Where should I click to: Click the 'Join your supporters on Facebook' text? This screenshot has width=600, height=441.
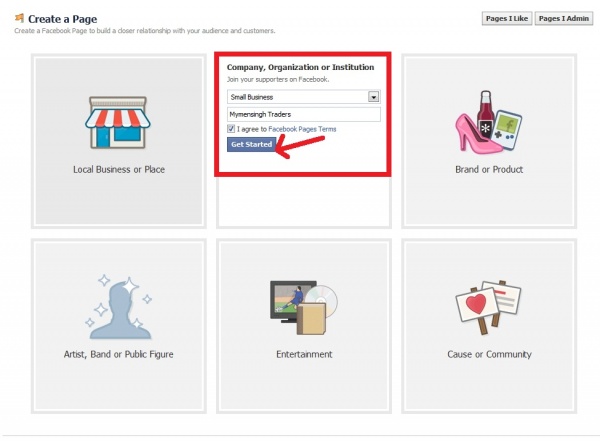(x=278, y=79)
